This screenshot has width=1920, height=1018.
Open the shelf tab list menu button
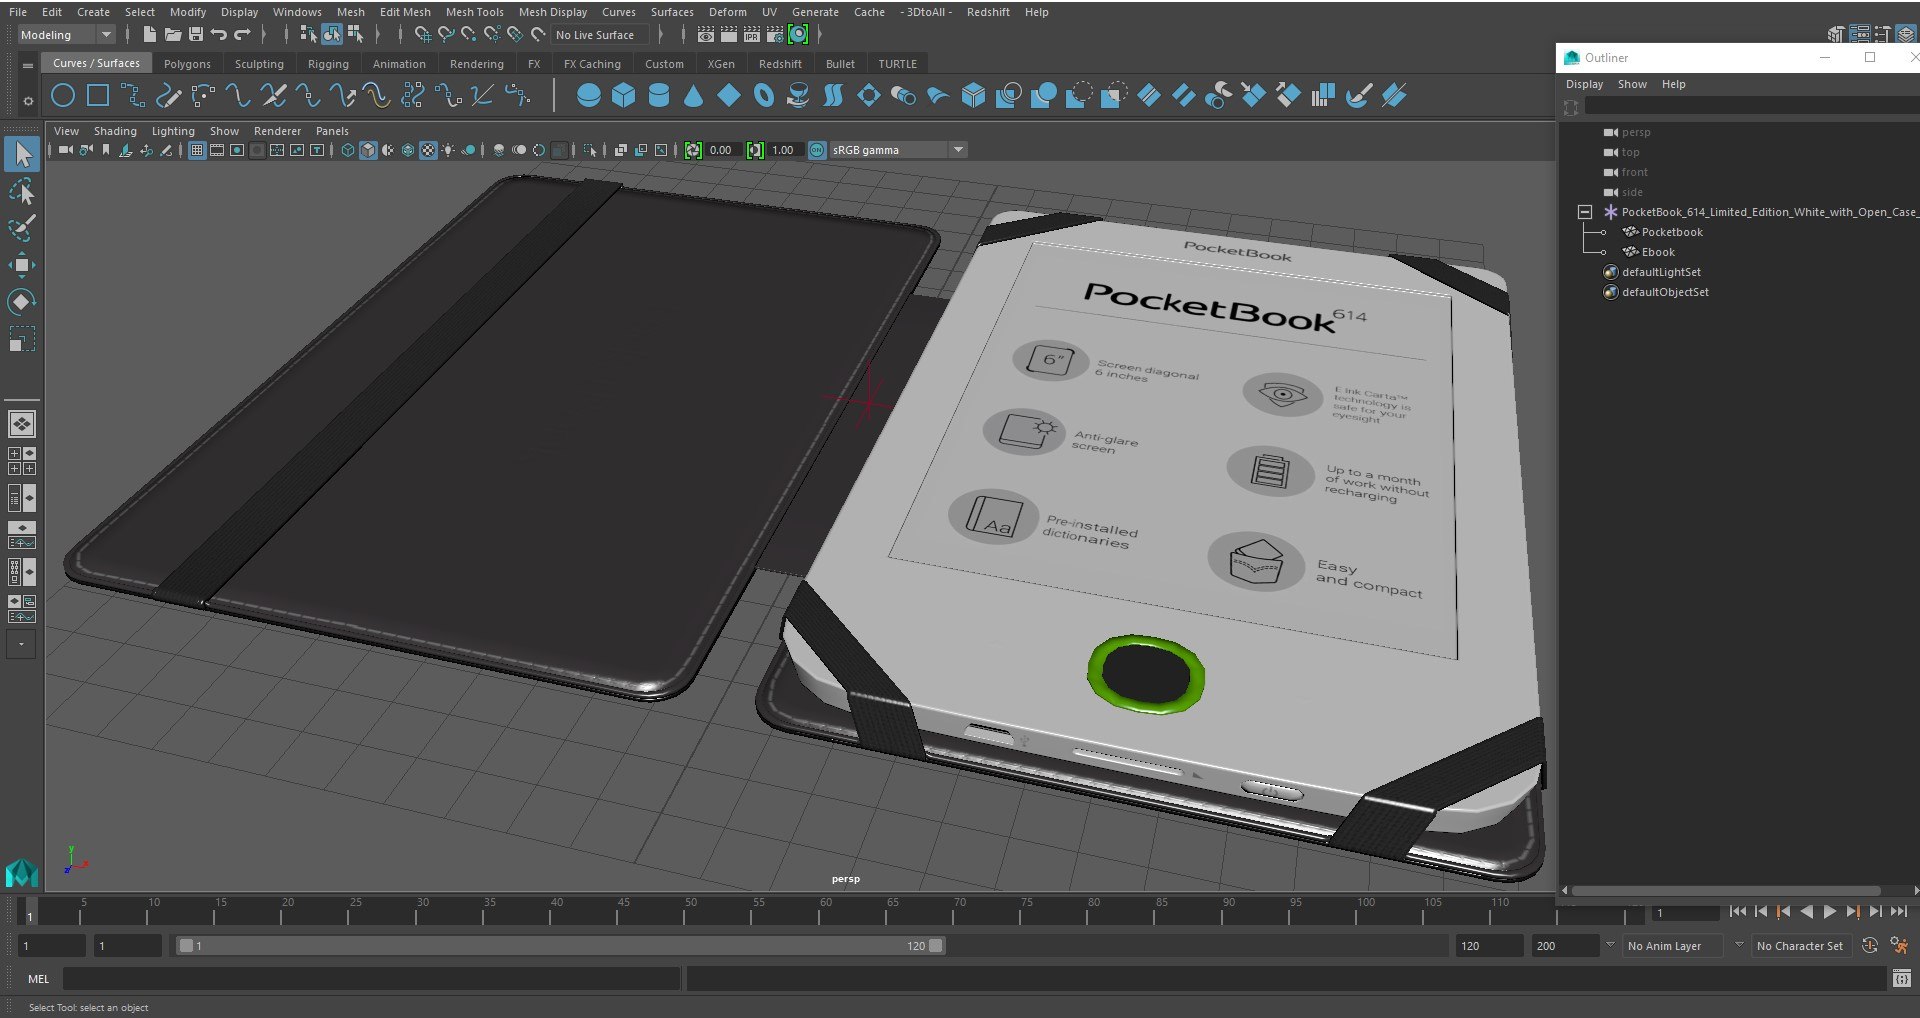(27, 65)
